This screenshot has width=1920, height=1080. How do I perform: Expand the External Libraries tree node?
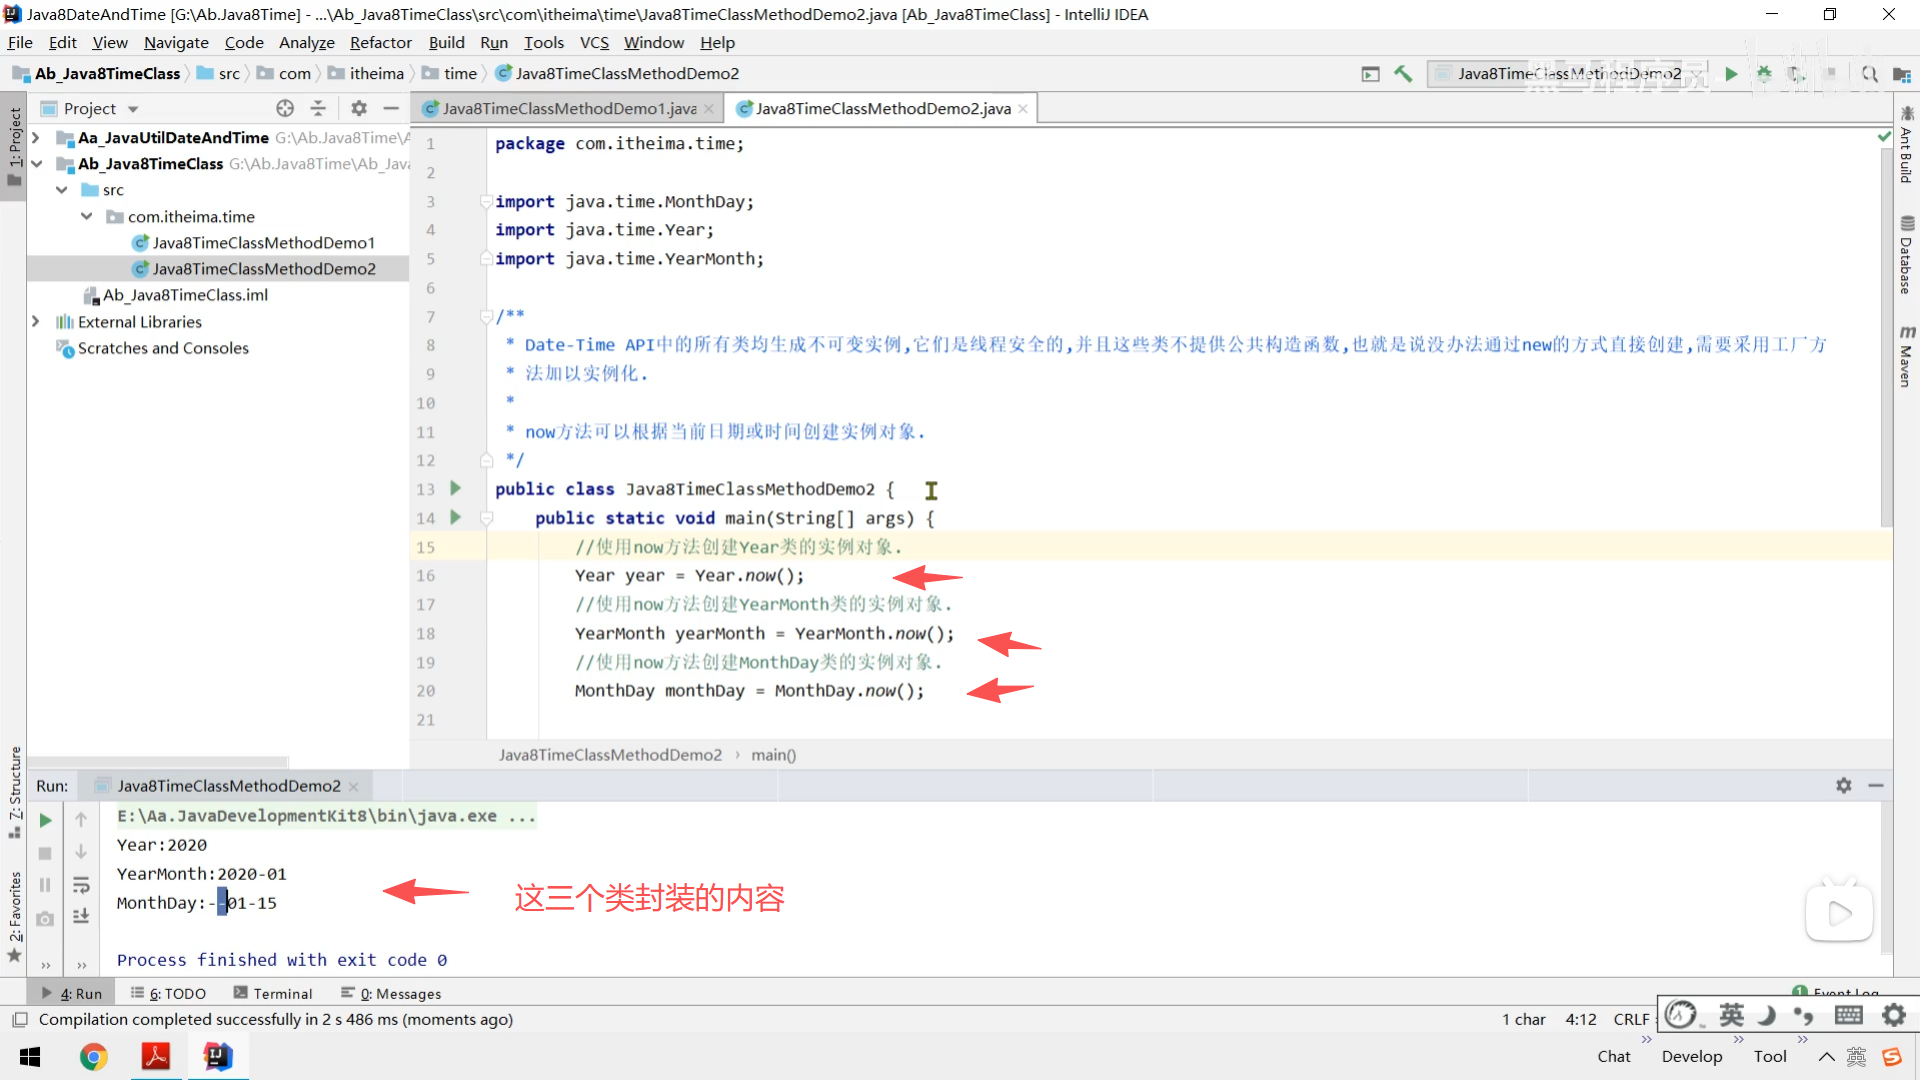(x=36, y=321)
